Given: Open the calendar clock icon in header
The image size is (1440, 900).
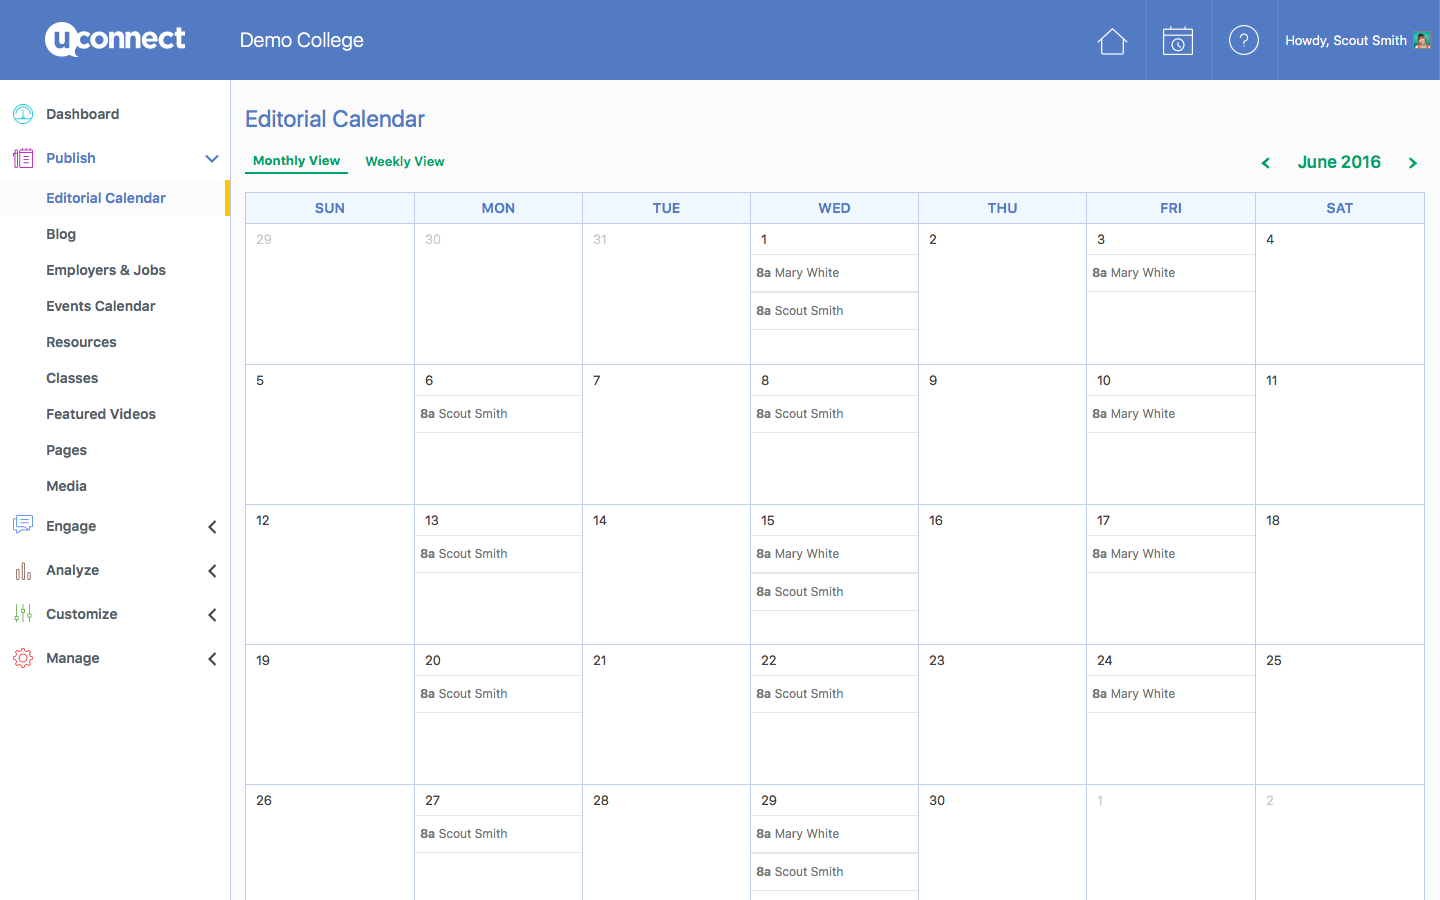Looking at the screenshot, I should click(x=1178, y=41).
